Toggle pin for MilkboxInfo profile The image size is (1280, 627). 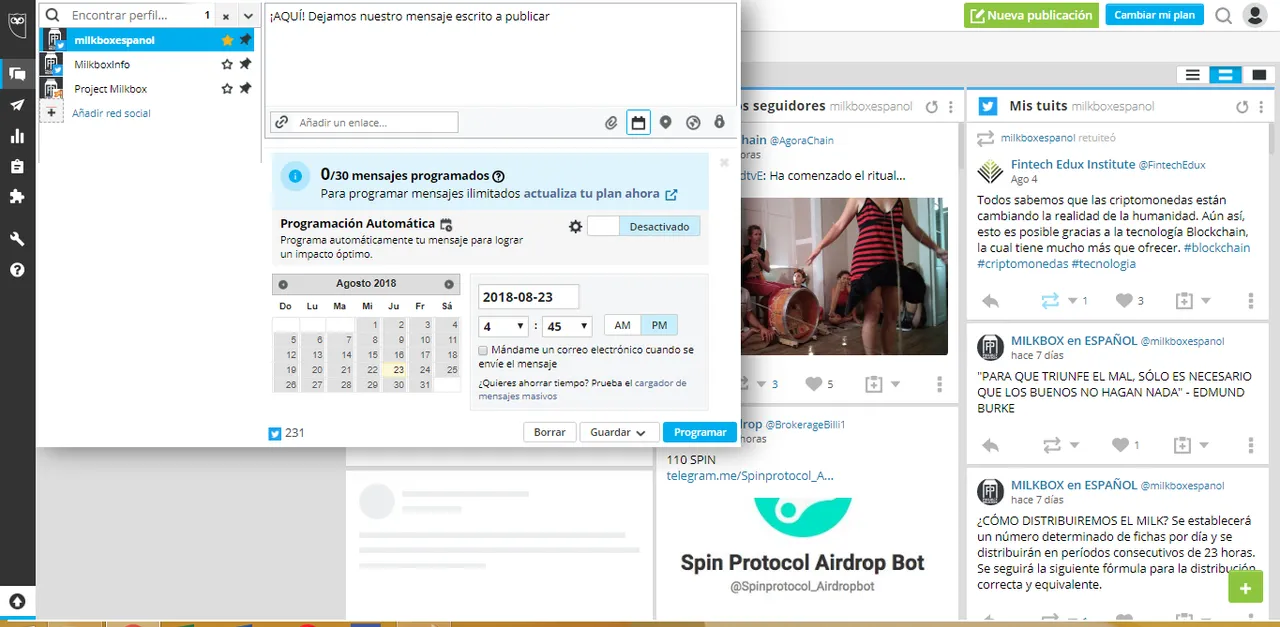(x=245, y=64)
